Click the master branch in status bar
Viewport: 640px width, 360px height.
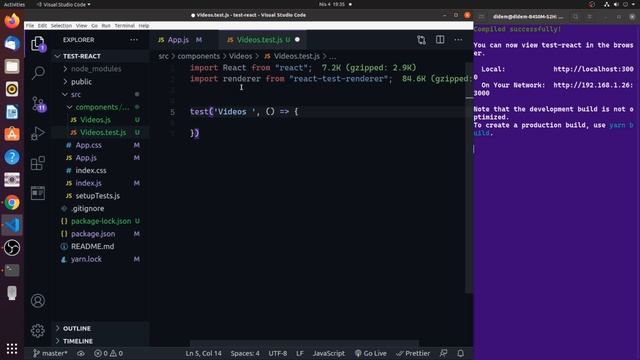(x=50, y=353)
